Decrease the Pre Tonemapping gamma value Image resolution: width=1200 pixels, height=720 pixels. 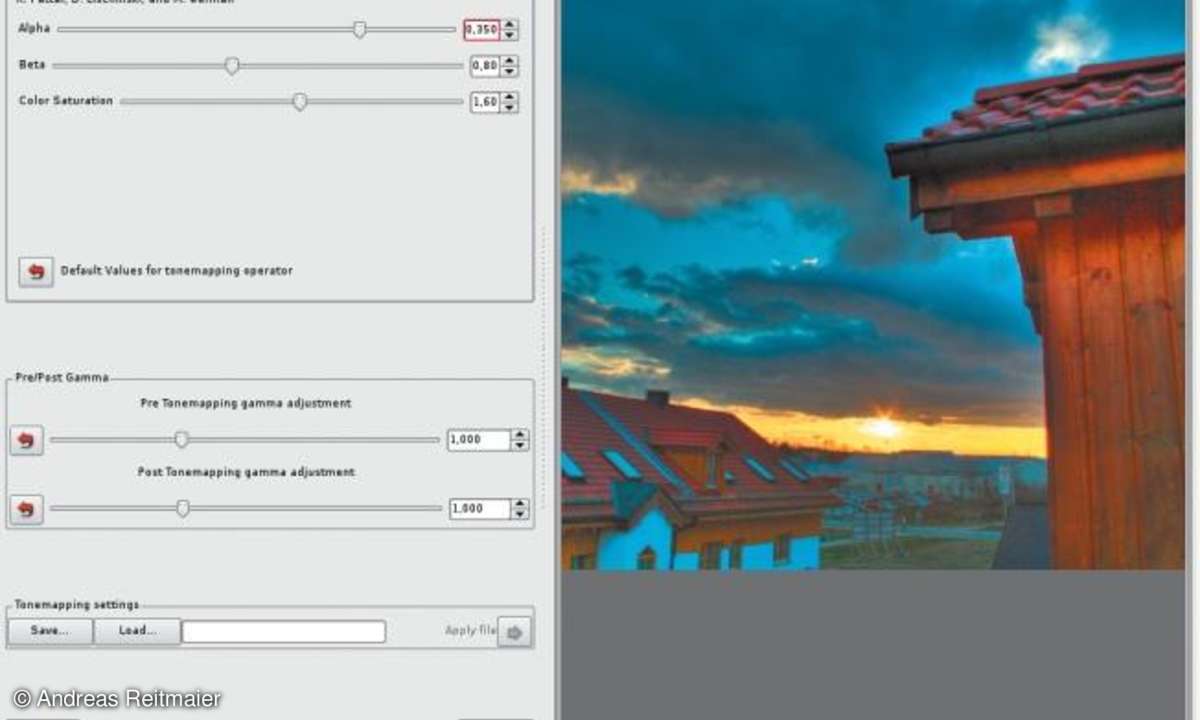(519, 445)
